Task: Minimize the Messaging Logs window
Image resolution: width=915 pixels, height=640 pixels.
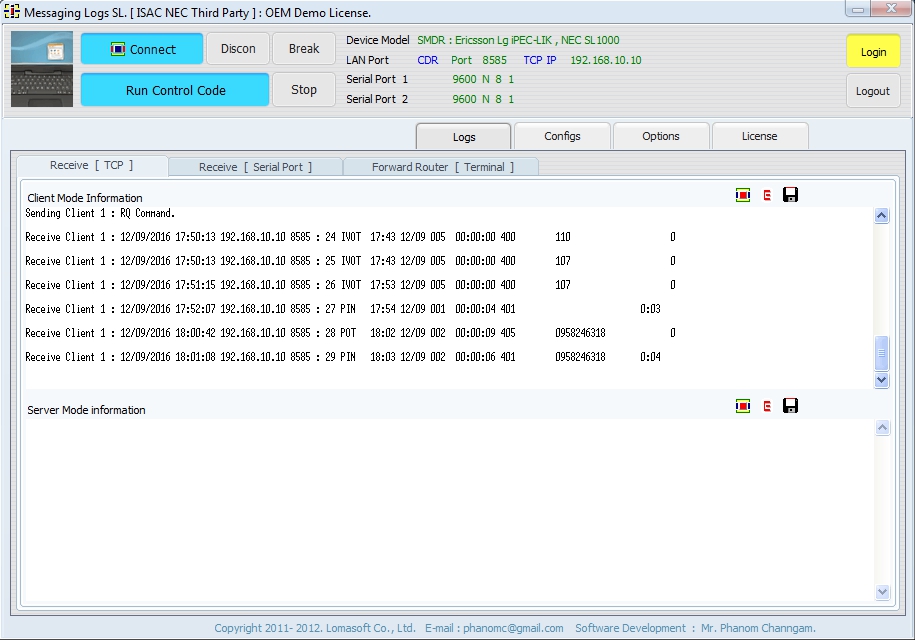Action: 858,9
